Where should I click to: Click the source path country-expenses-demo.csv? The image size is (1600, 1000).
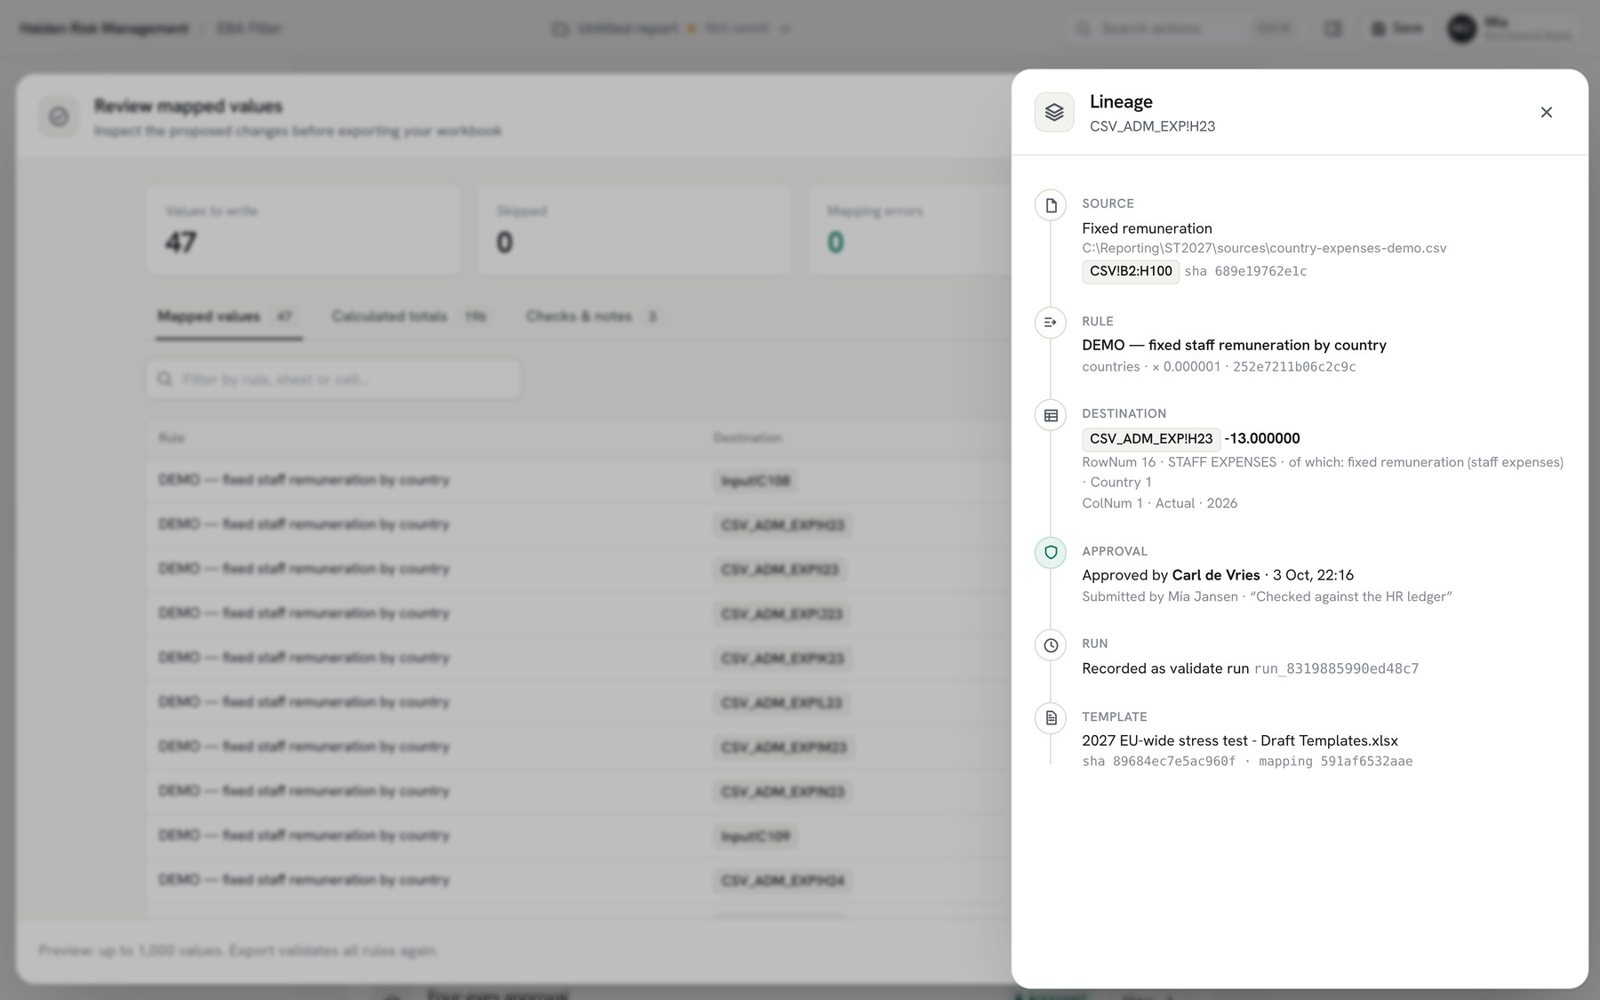pyautogui.click(x=1264, y=248)
